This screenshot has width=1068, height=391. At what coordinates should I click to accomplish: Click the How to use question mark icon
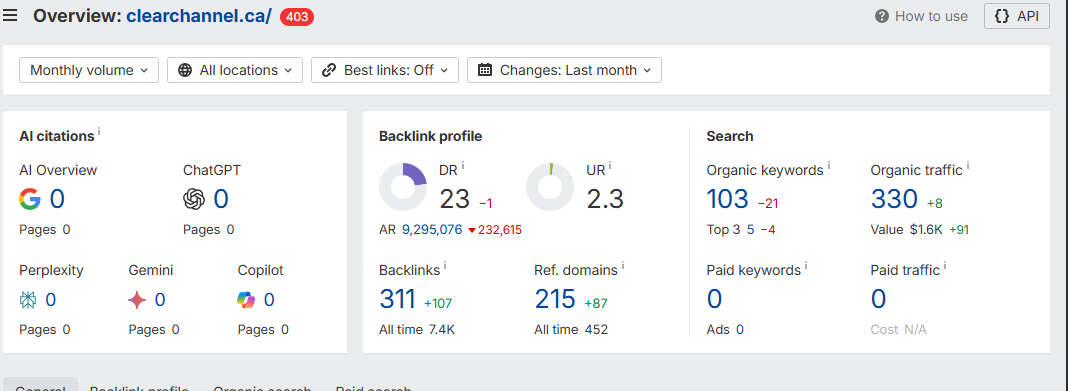882,16
